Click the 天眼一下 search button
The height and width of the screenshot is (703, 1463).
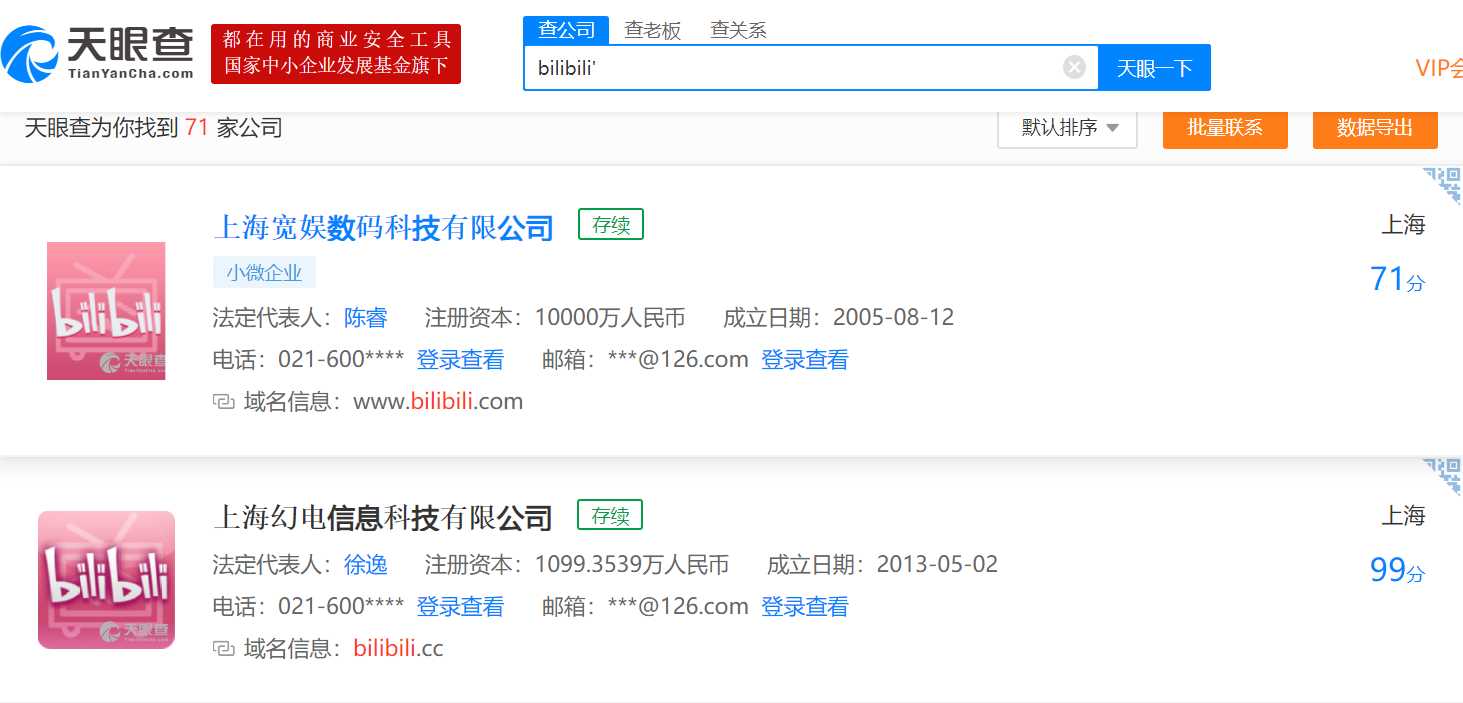click(x=1154, y=68)
